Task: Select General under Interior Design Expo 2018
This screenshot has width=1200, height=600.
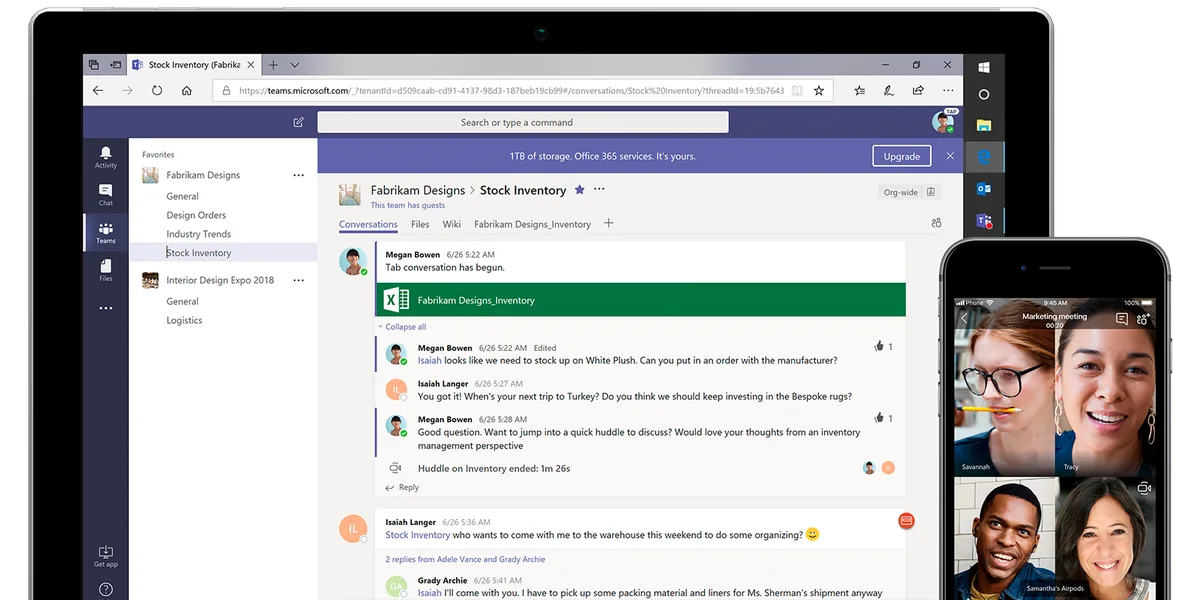Action: (x=182, y=301)
